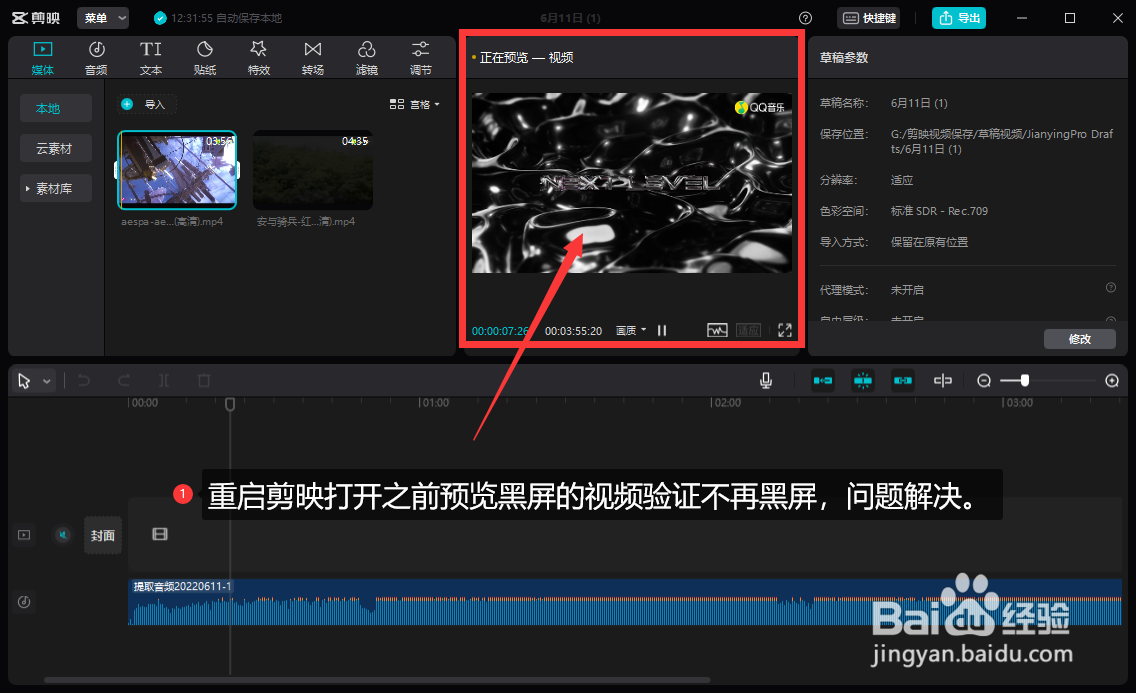Click the 修改 modify button
The image size is (1136, 693).
coord(1079,339)
